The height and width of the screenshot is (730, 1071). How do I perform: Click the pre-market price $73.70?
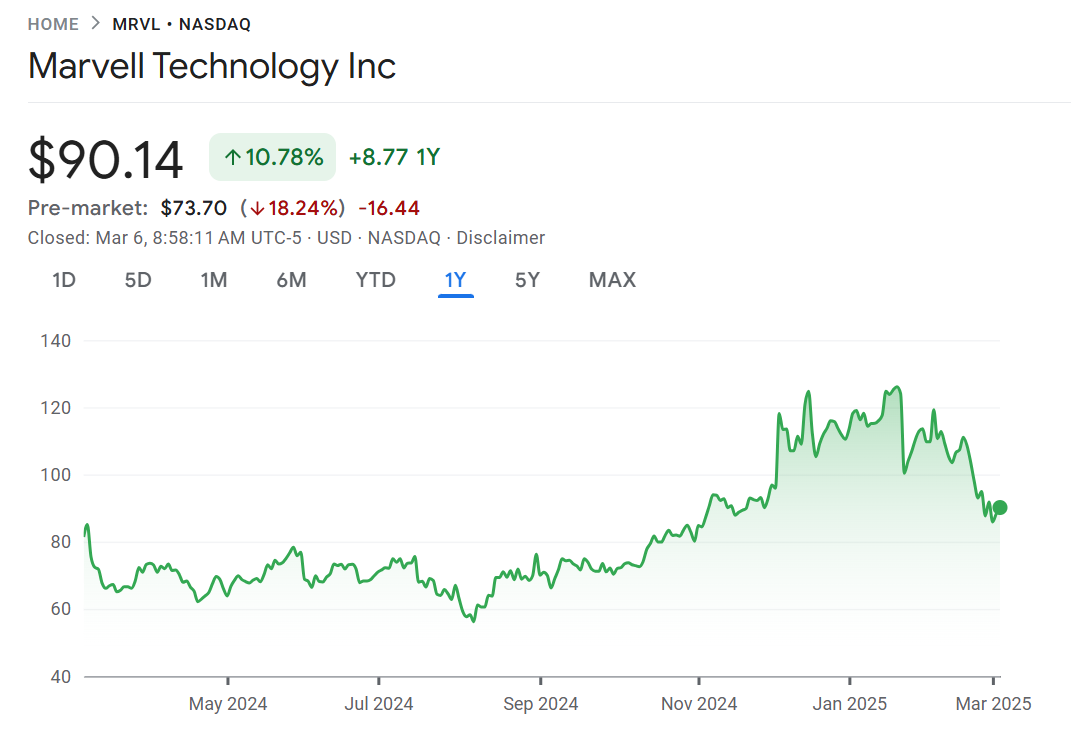point(194,208)
